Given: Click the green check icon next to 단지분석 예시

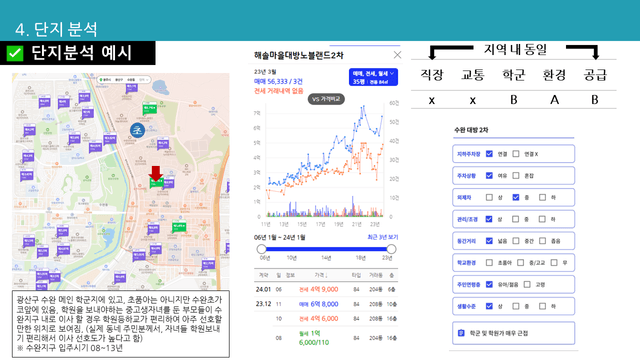Looking at the screenshot, I should click(15, 53).
